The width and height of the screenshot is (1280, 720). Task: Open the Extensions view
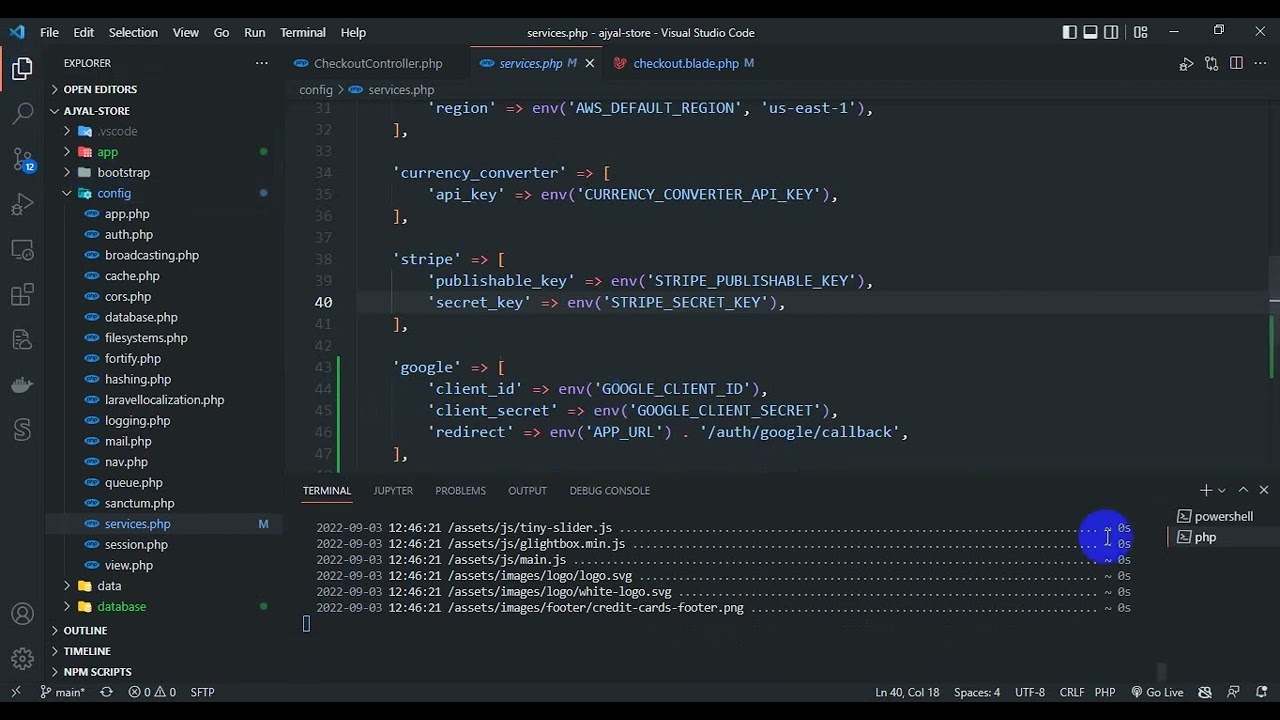(x=22, y=295)
